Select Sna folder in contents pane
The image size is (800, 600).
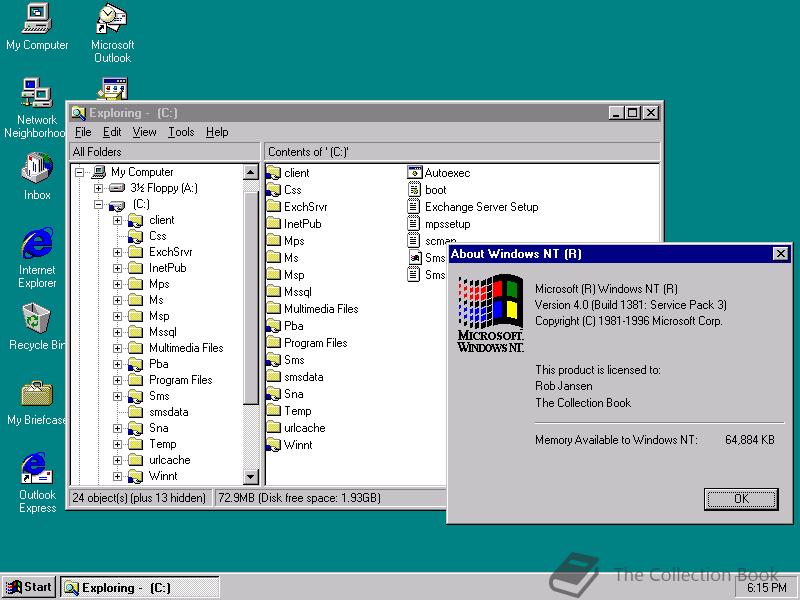tap(285, 394)
